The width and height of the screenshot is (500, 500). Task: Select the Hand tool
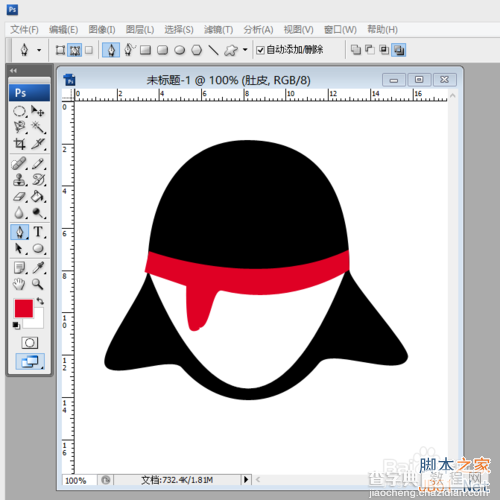tap(19, 284)
